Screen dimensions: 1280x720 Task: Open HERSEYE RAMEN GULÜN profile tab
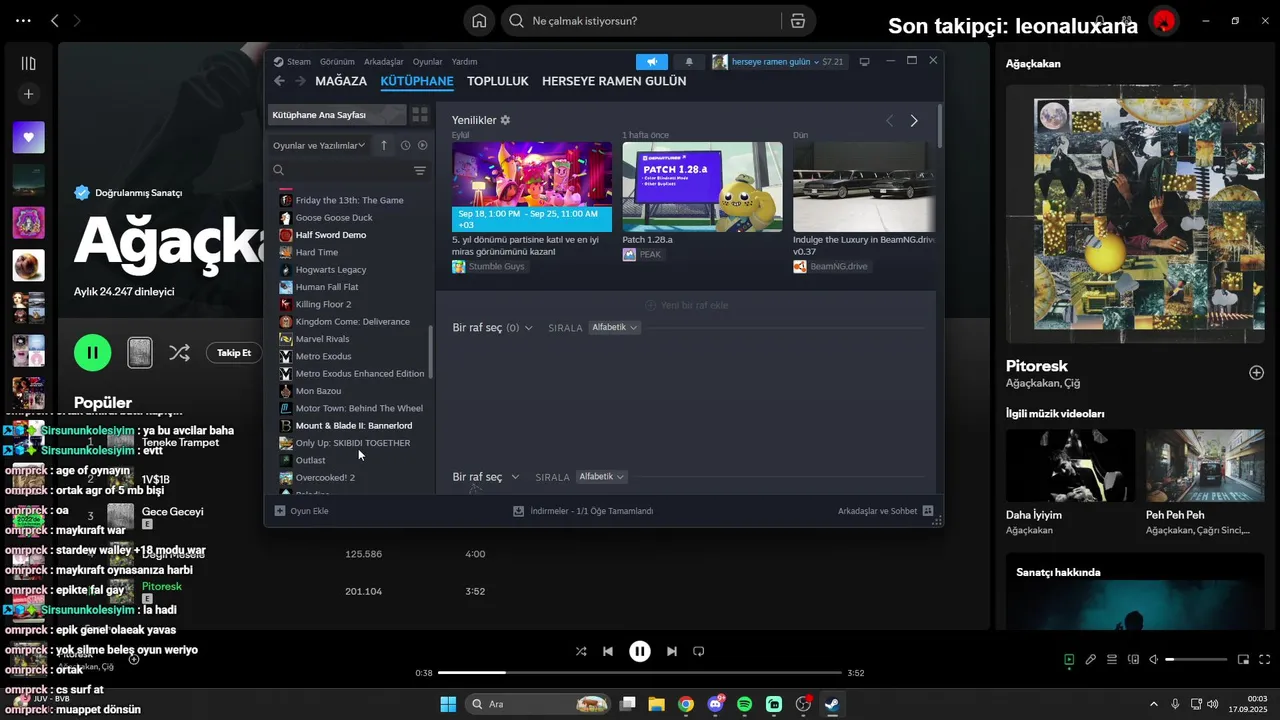pos(614,81)
